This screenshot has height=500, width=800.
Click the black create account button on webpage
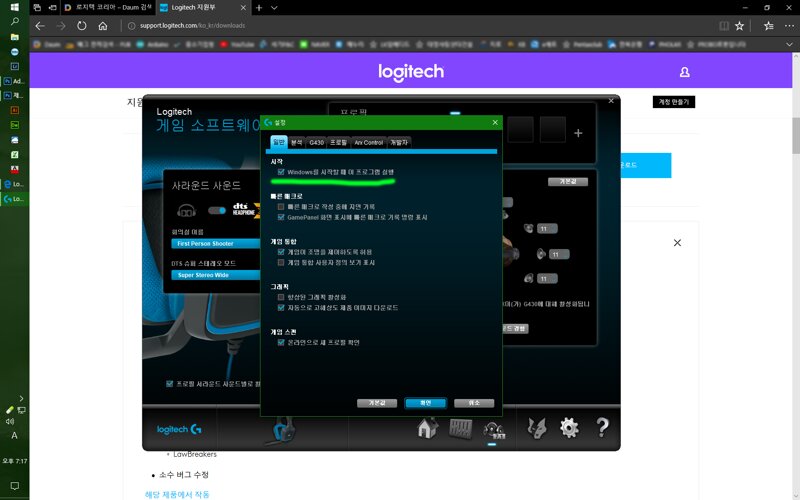(x=673, y=102)
